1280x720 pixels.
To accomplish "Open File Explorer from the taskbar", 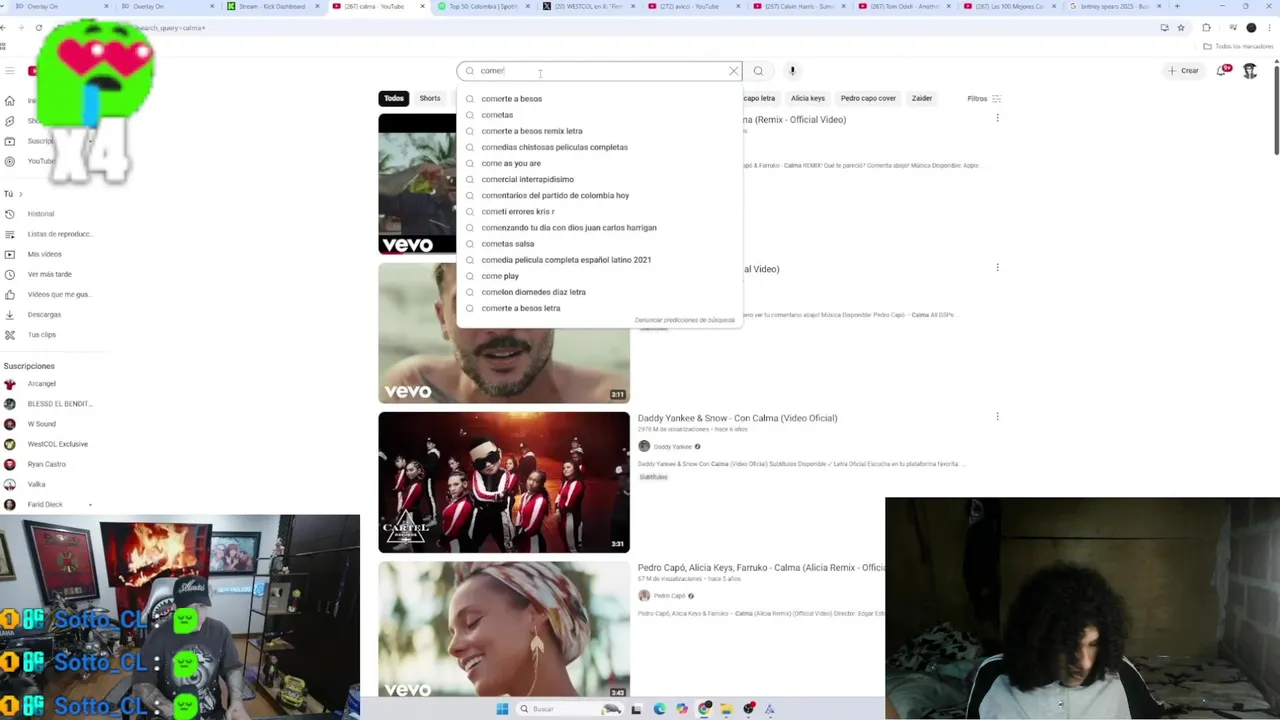I will 727,709.
